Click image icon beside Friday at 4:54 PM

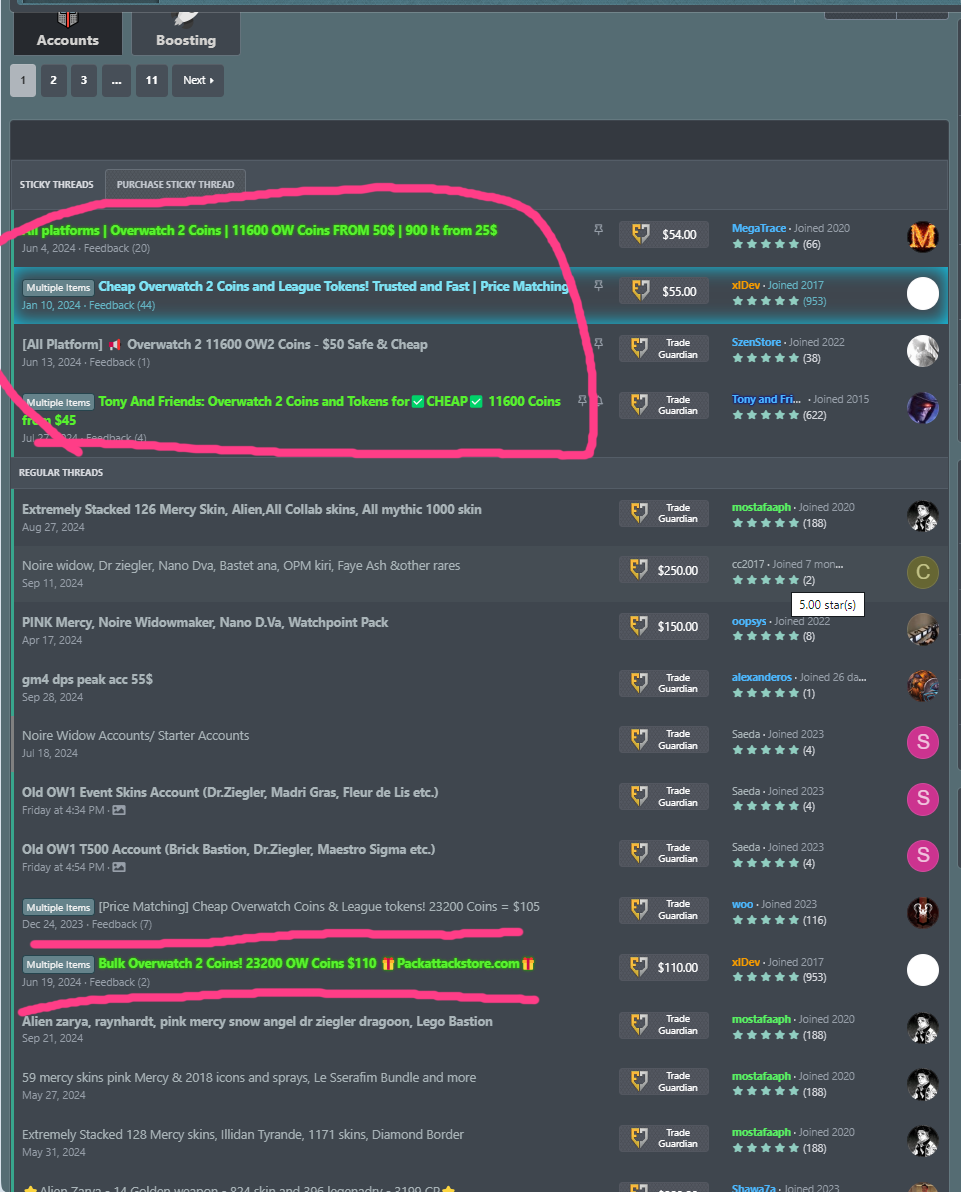119,867
